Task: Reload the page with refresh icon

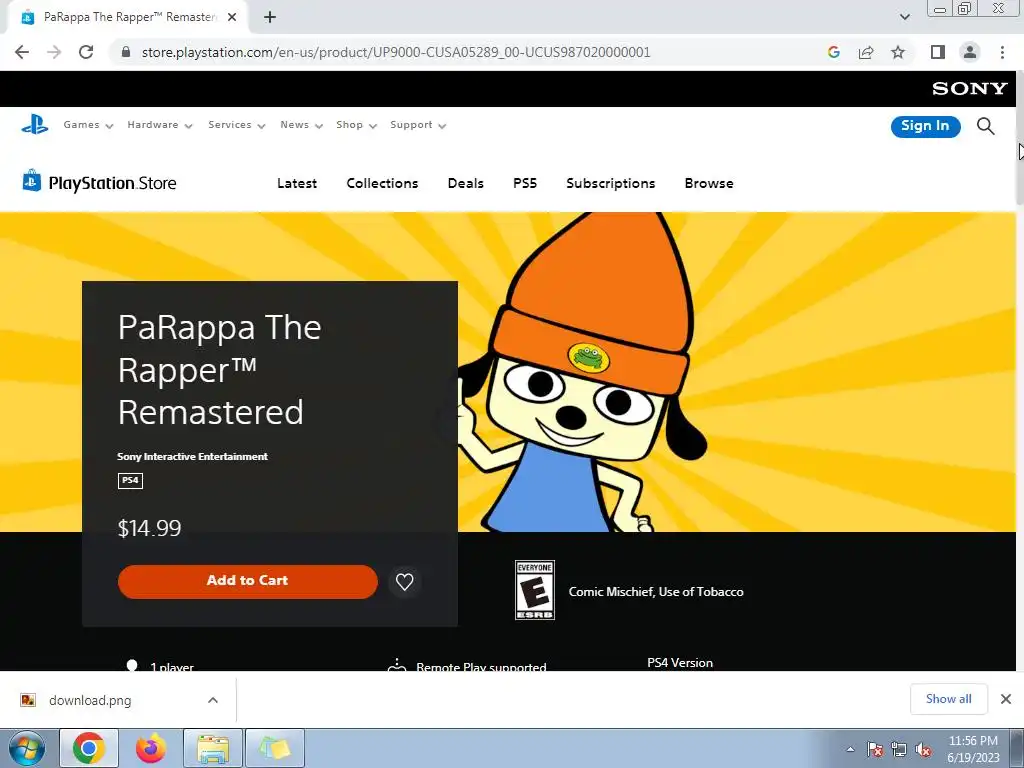Action: click(x=86, y=52)
